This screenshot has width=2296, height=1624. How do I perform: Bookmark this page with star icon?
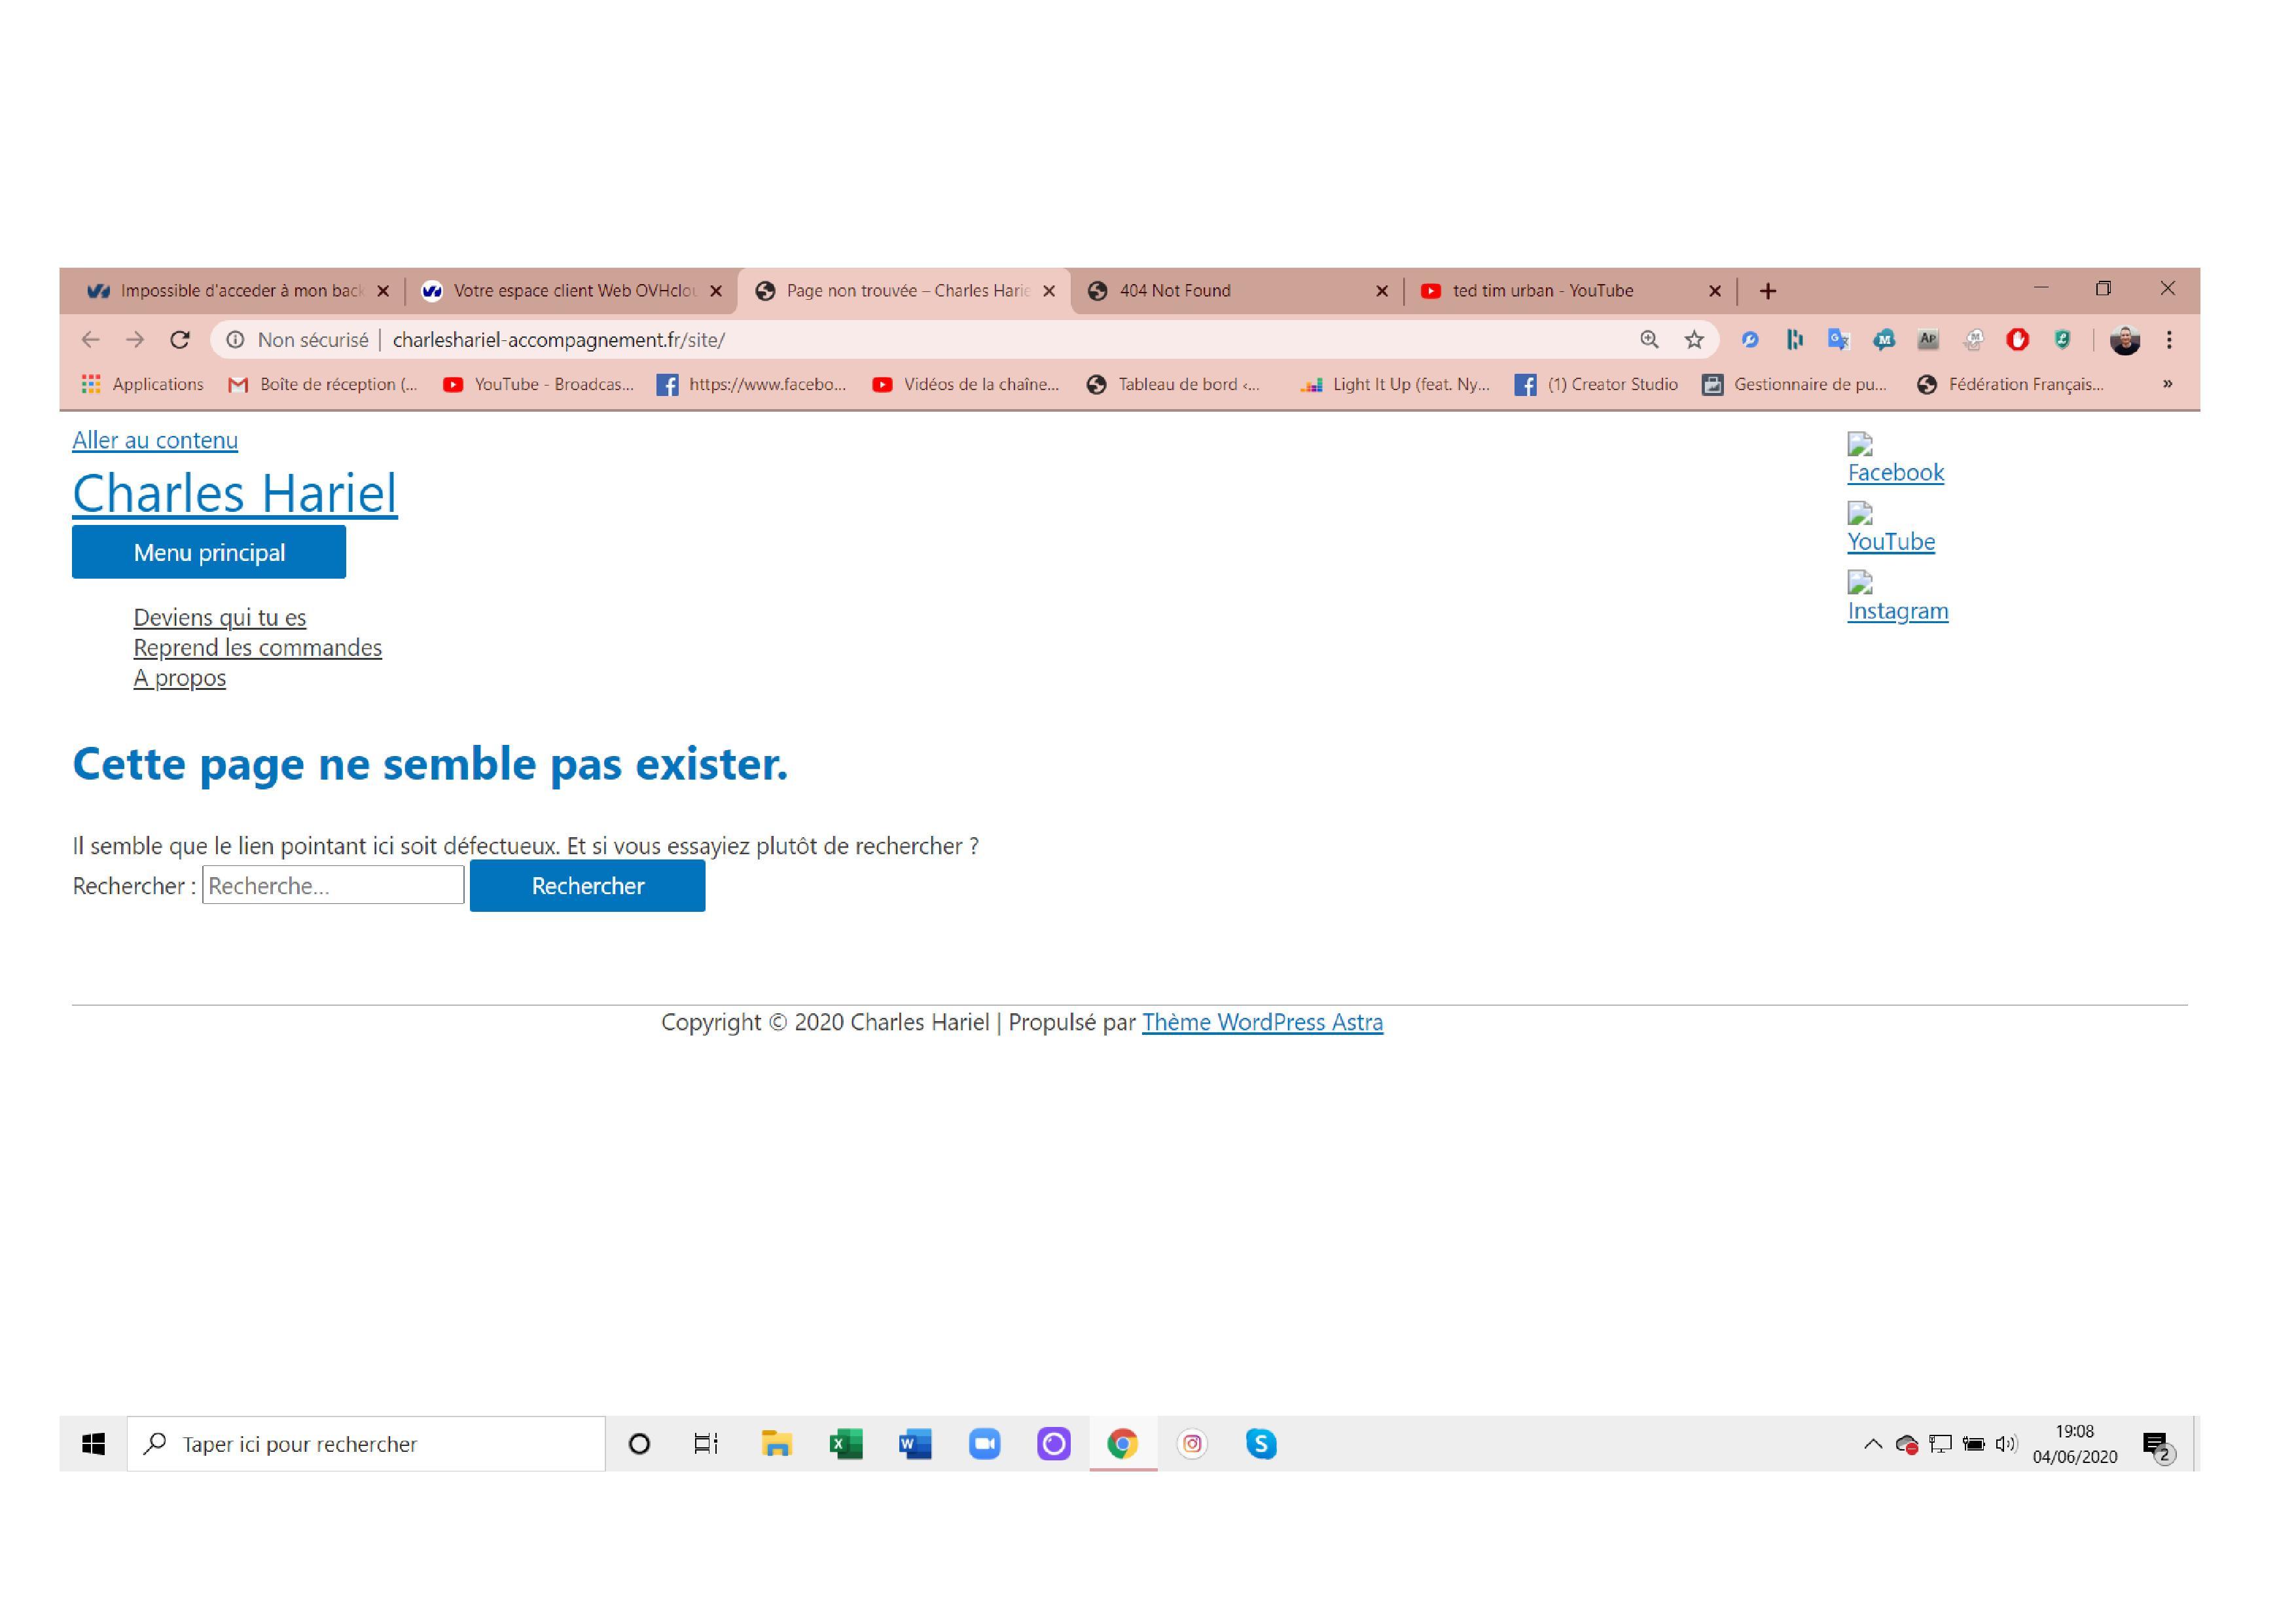[1694, 340]
